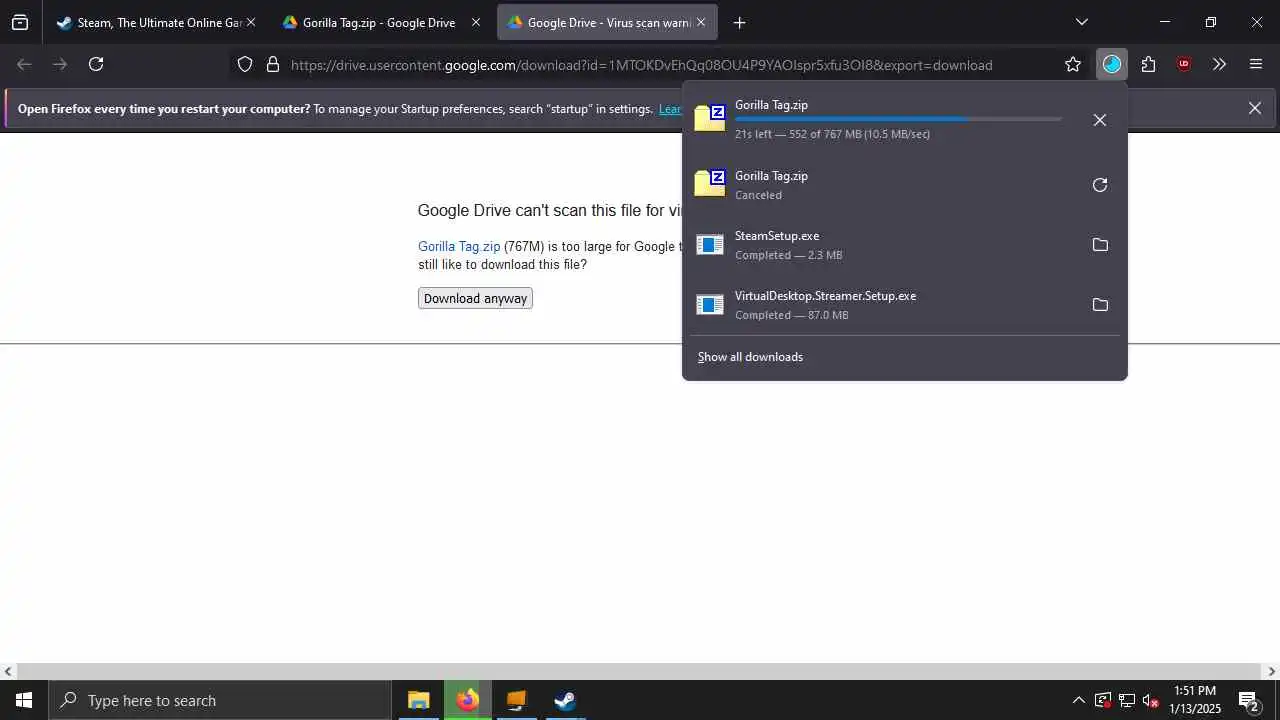Open the Gorilla Tag.zip link on the page
This screenshot has width=1280, height=720.
(459, 246)
